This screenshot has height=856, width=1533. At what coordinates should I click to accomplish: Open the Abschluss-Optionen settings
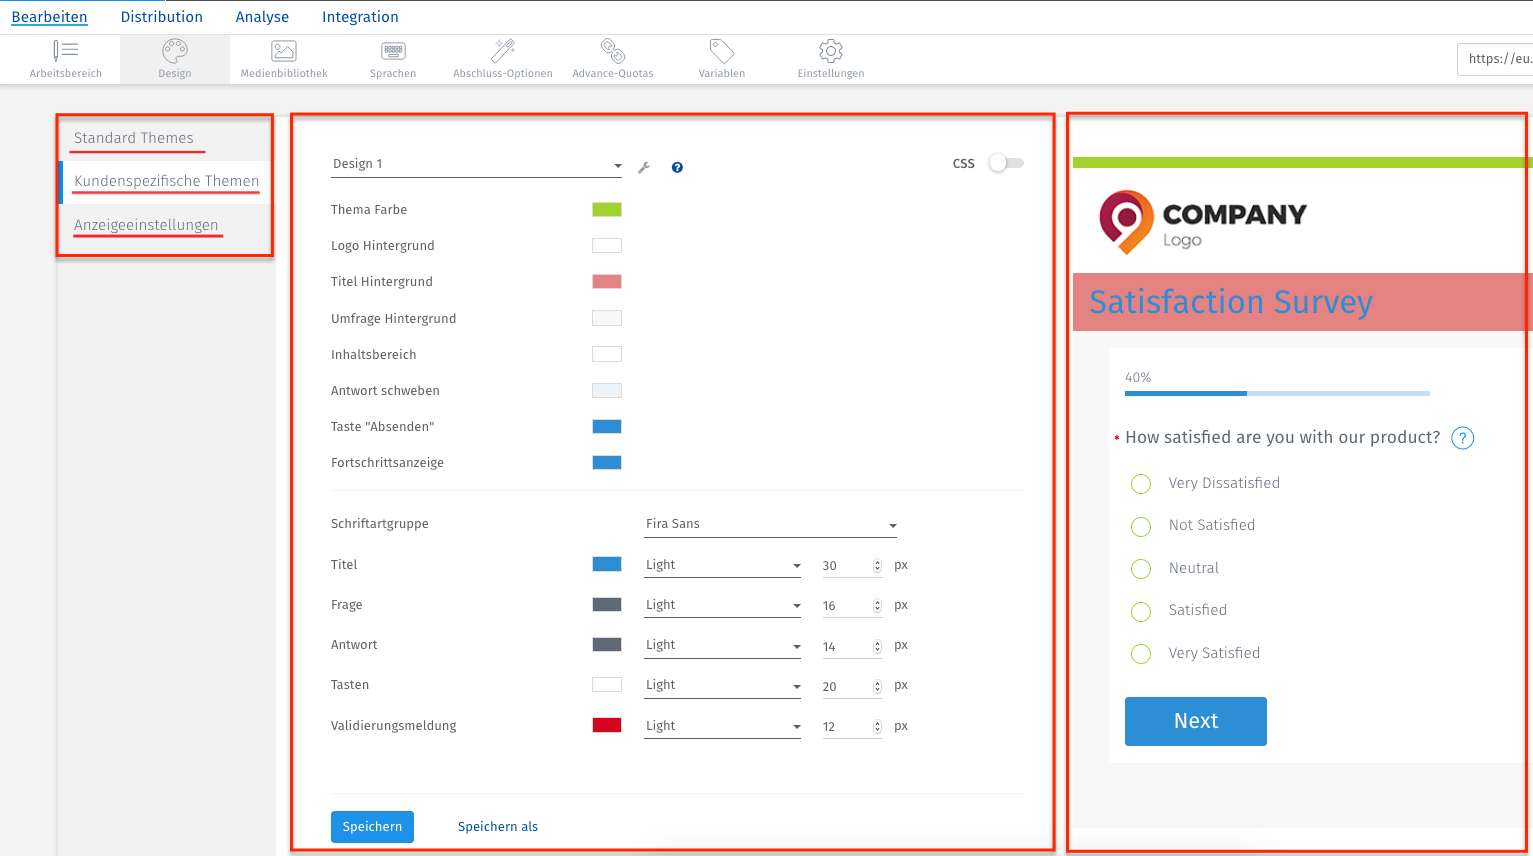[x=502, y=57]
